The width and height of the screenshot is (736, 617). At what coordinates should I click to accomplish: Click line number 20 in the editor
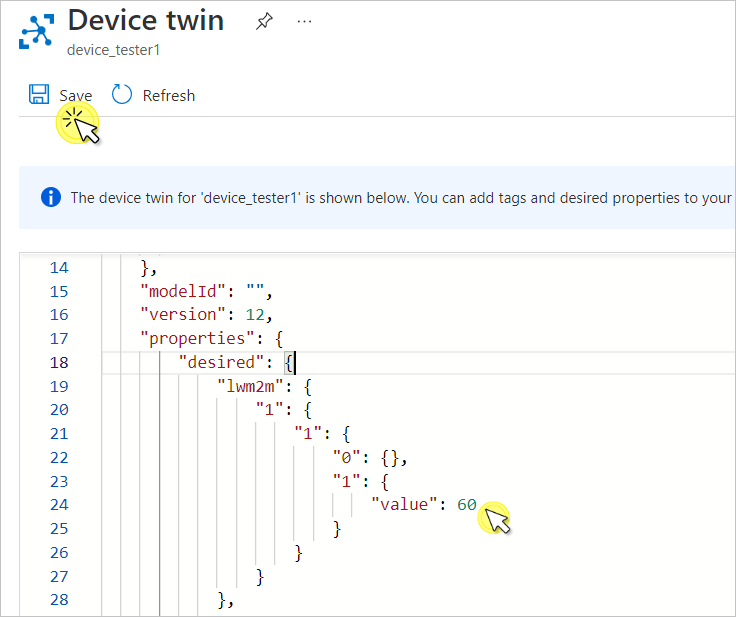point(59,410)
